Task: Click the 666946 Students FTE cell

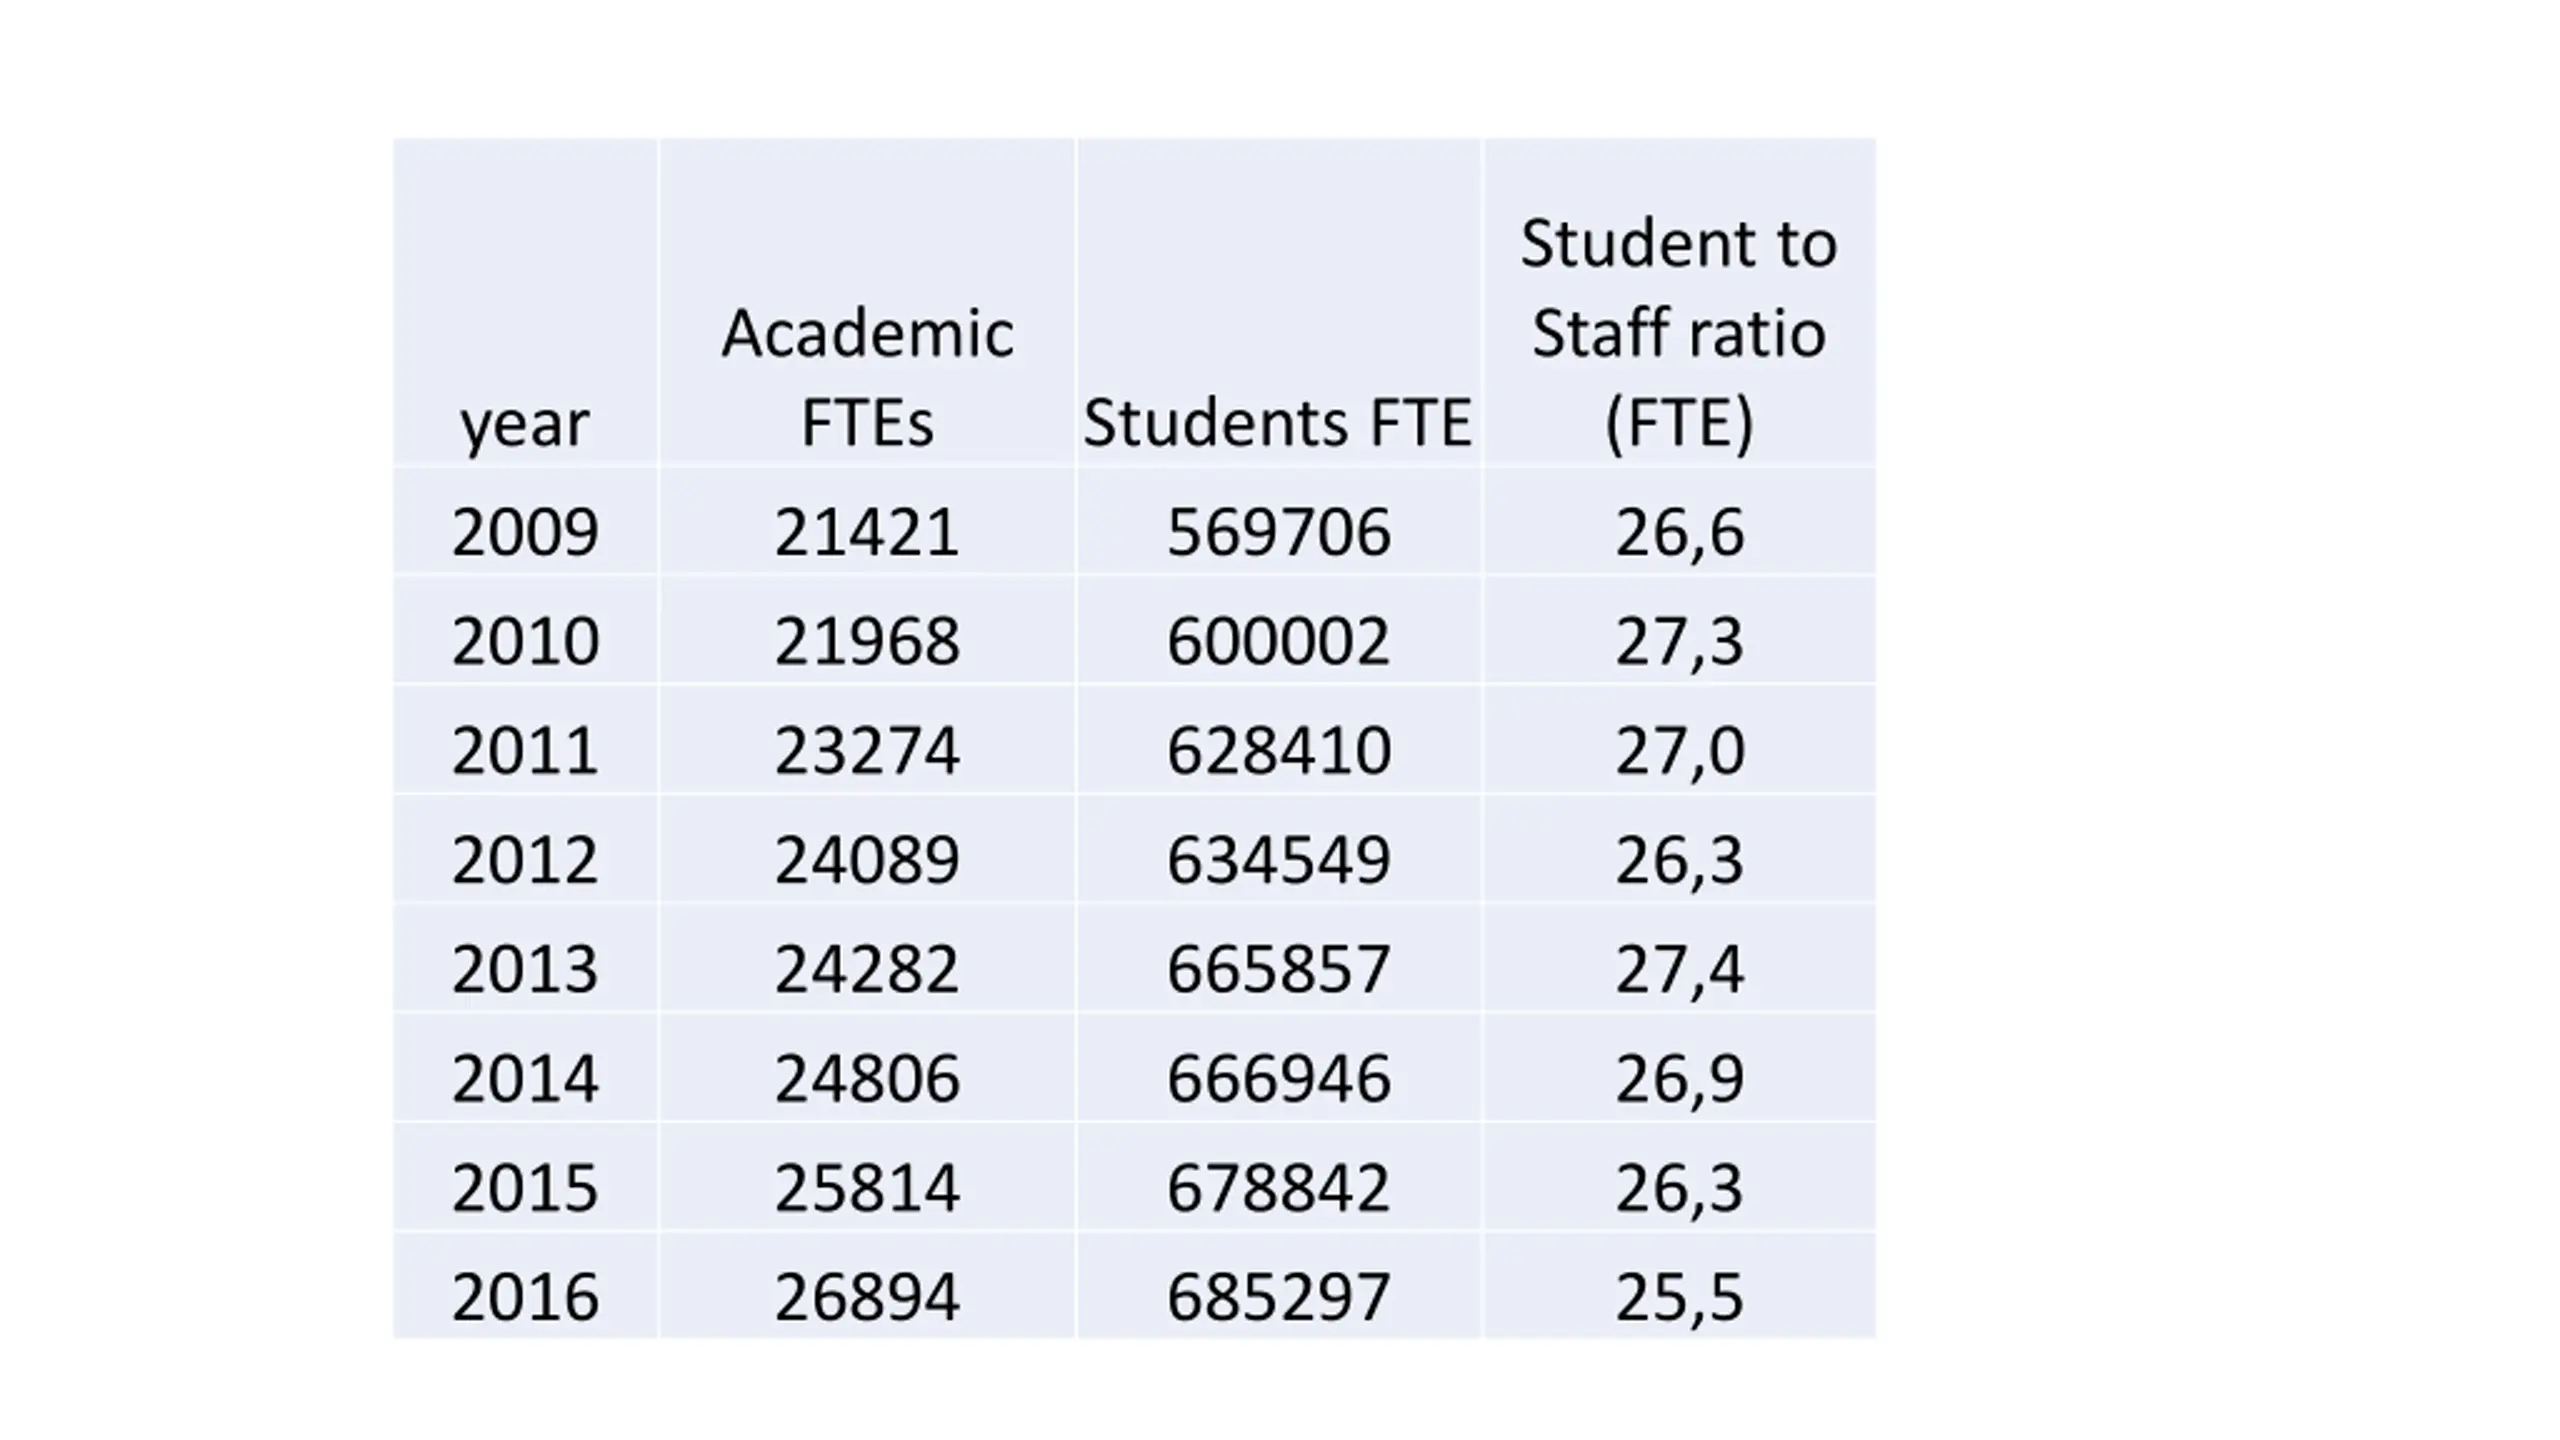Action: 1278,1079
